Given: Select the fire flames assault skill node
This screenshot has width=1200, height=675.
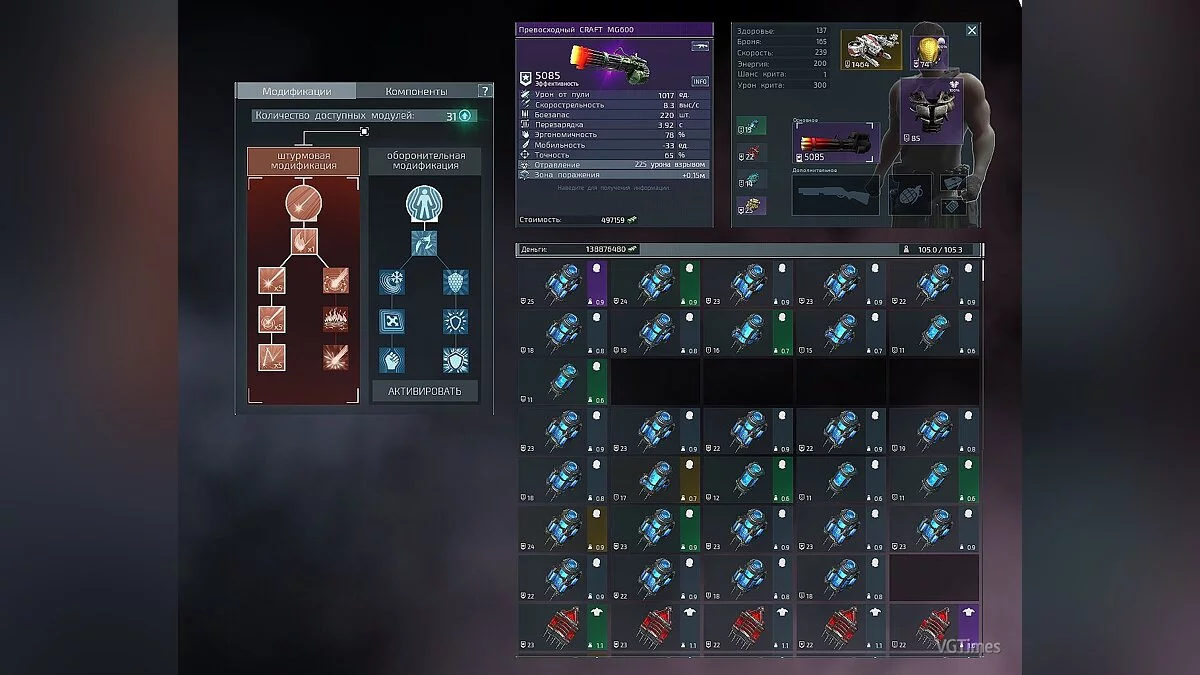Looking at the screenshot, I should [x=335, y=320].
